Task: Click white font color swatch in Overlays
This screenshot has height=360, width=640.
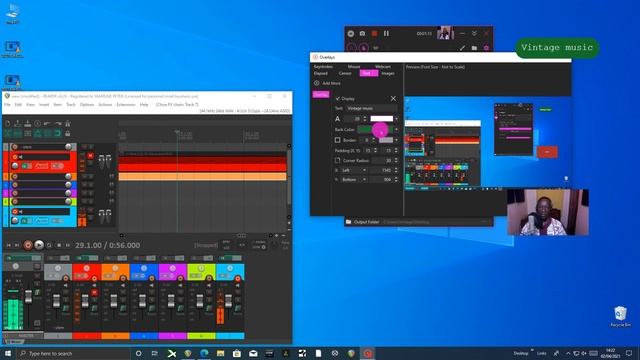Action: pyautogui.click(x=382, y=119)
